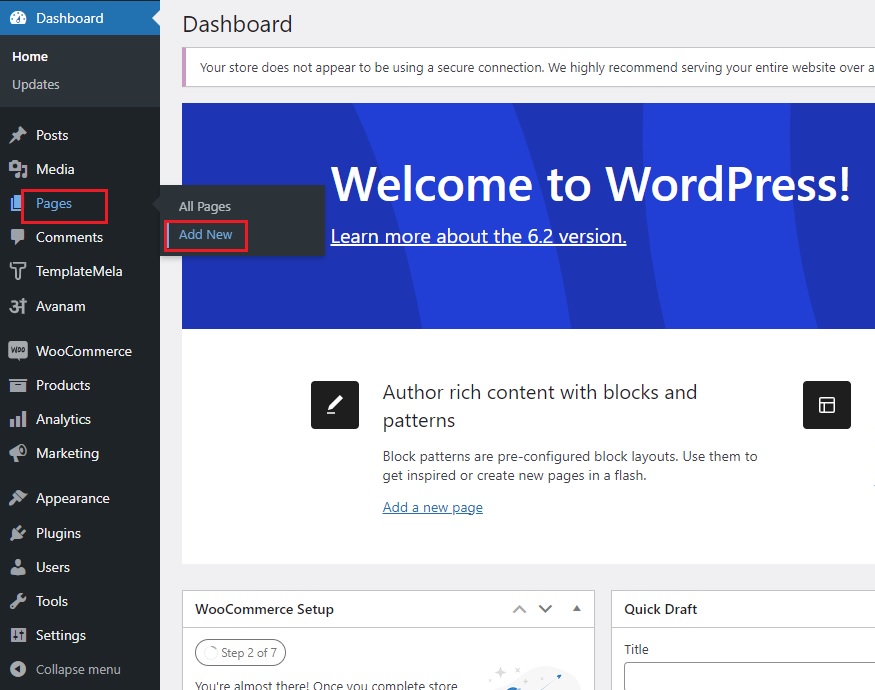Click the Dashboard page heading

237,24
